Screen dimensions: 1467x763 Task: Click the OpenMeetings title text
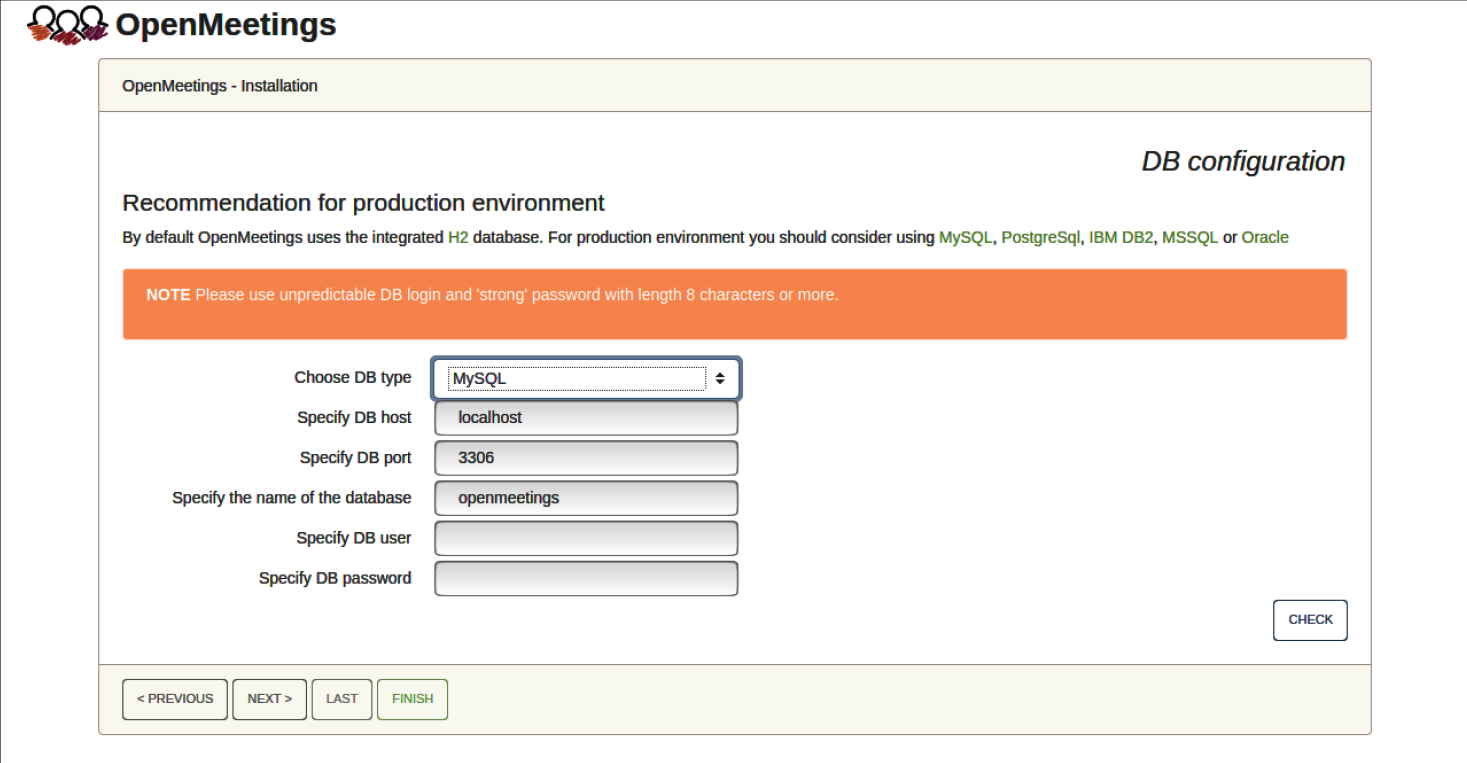tap(226, 25)
